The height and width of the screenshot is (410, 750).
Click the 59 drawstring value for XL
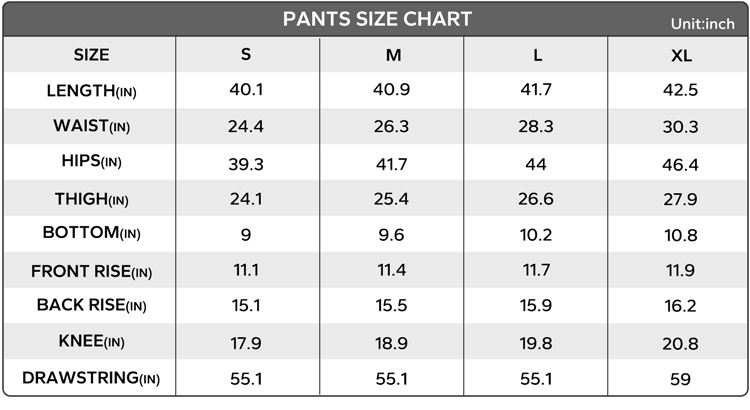[x=680, y=379]
